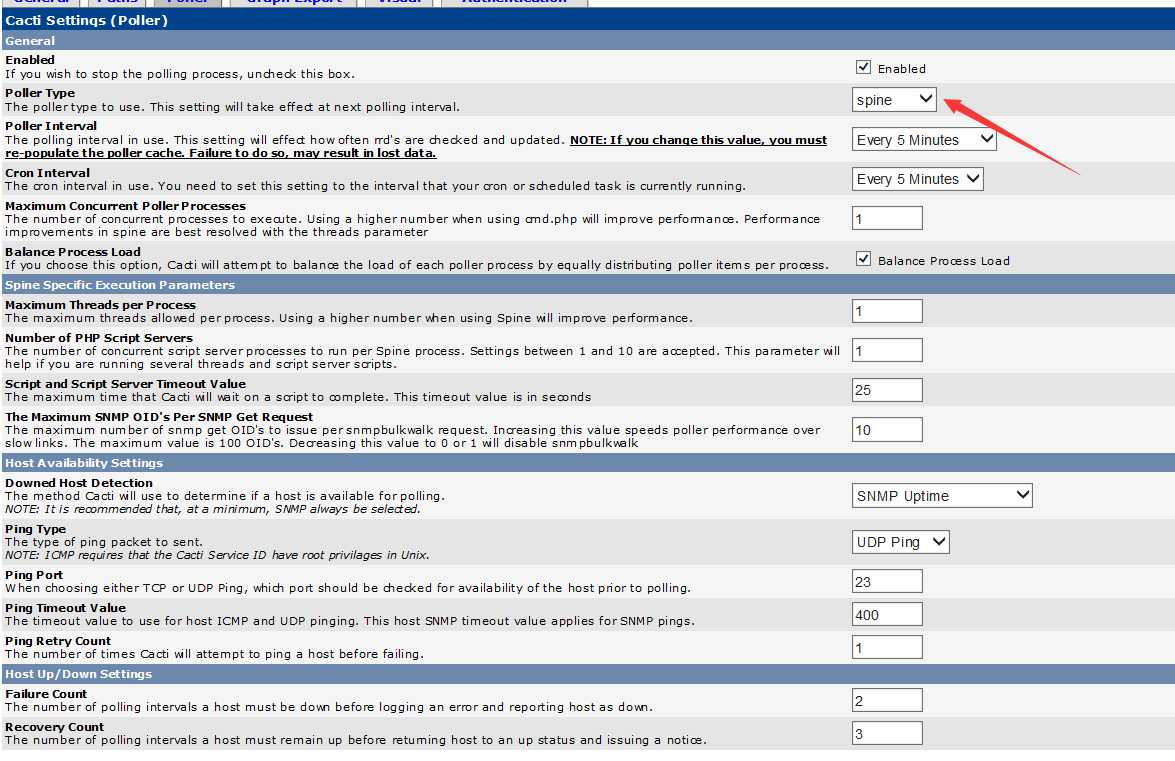Click the Maximum Threads per Process label
Viewport: 1175px width, 761px height.
100,305
